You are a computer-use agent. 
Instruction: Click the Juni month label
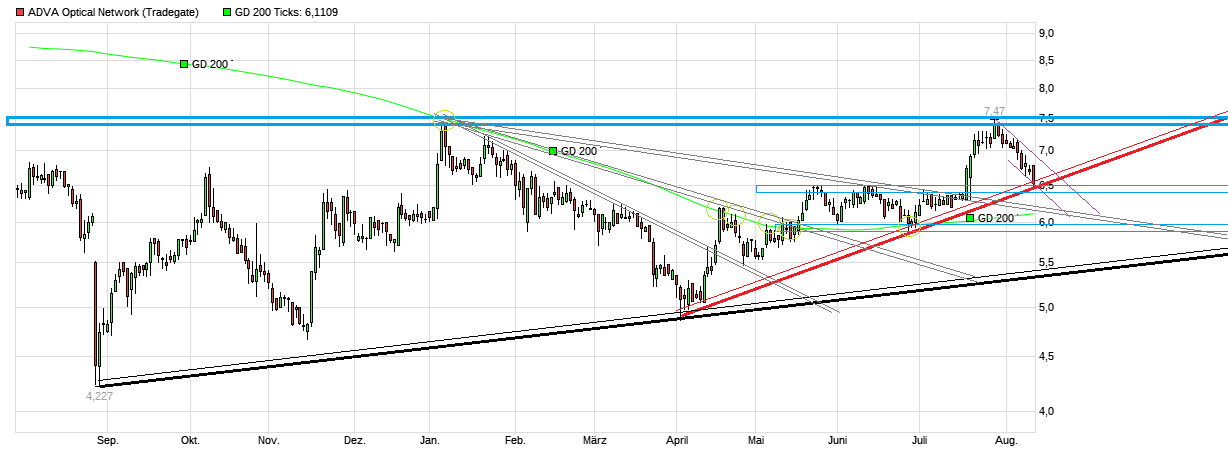pos(838,441)
